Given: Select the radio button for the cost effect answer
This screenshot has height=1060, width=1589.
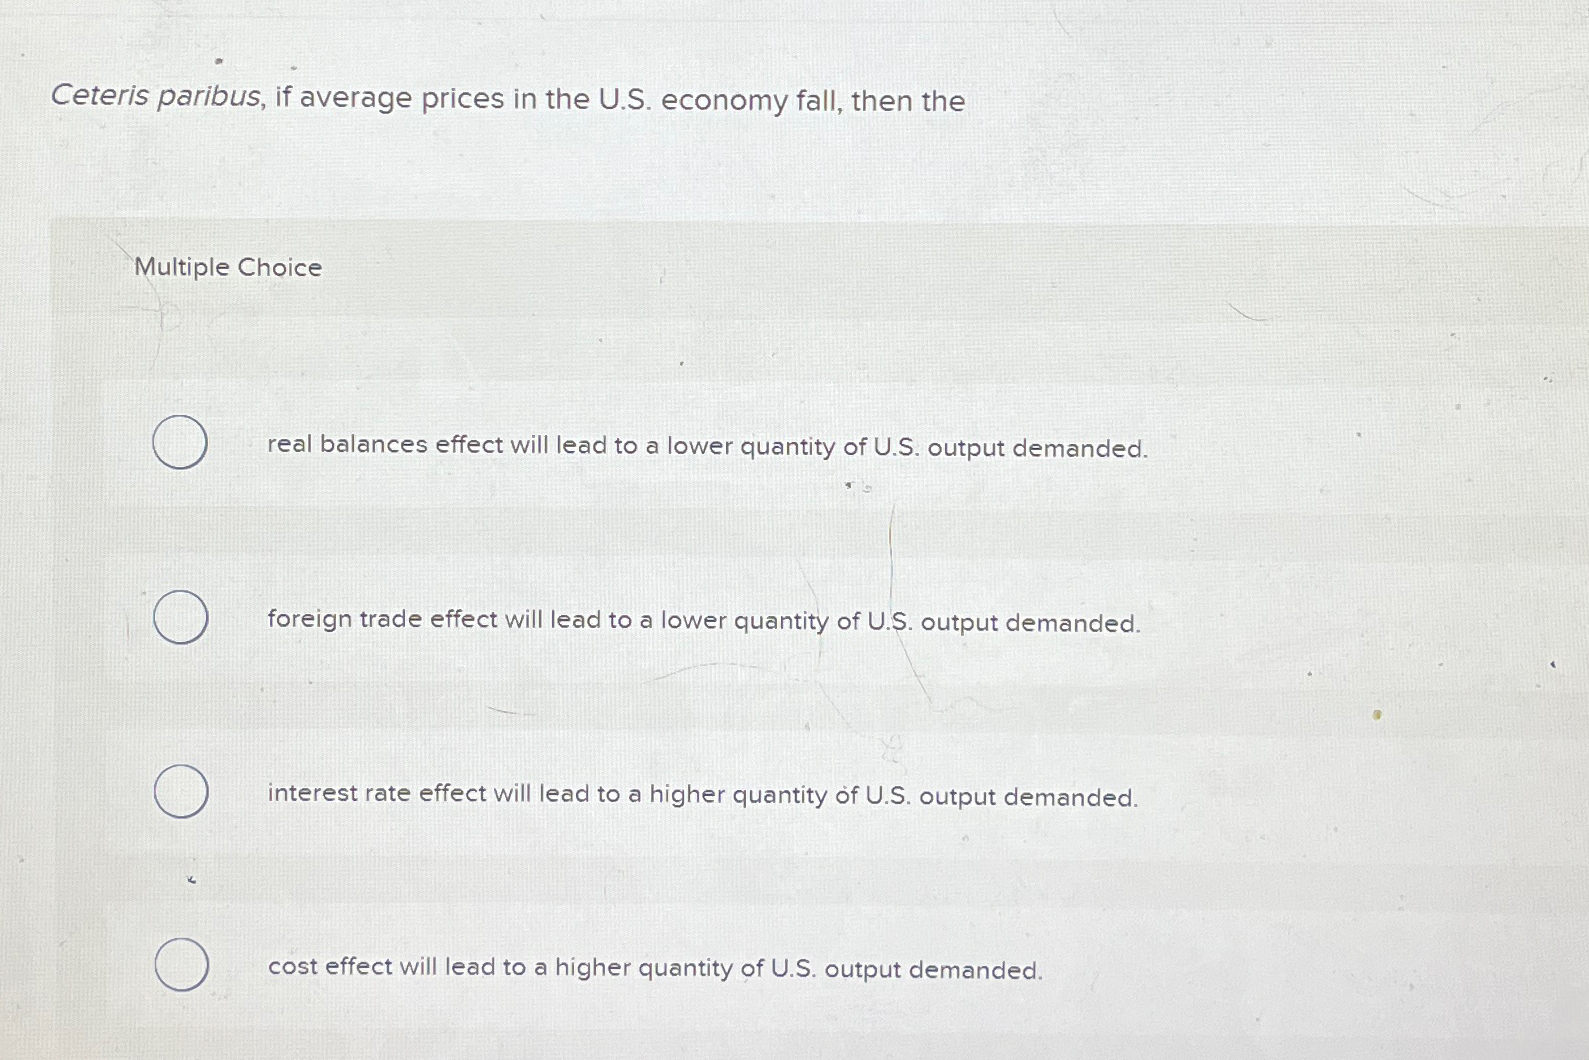Looking at the screenshot, I should point(181,965).
